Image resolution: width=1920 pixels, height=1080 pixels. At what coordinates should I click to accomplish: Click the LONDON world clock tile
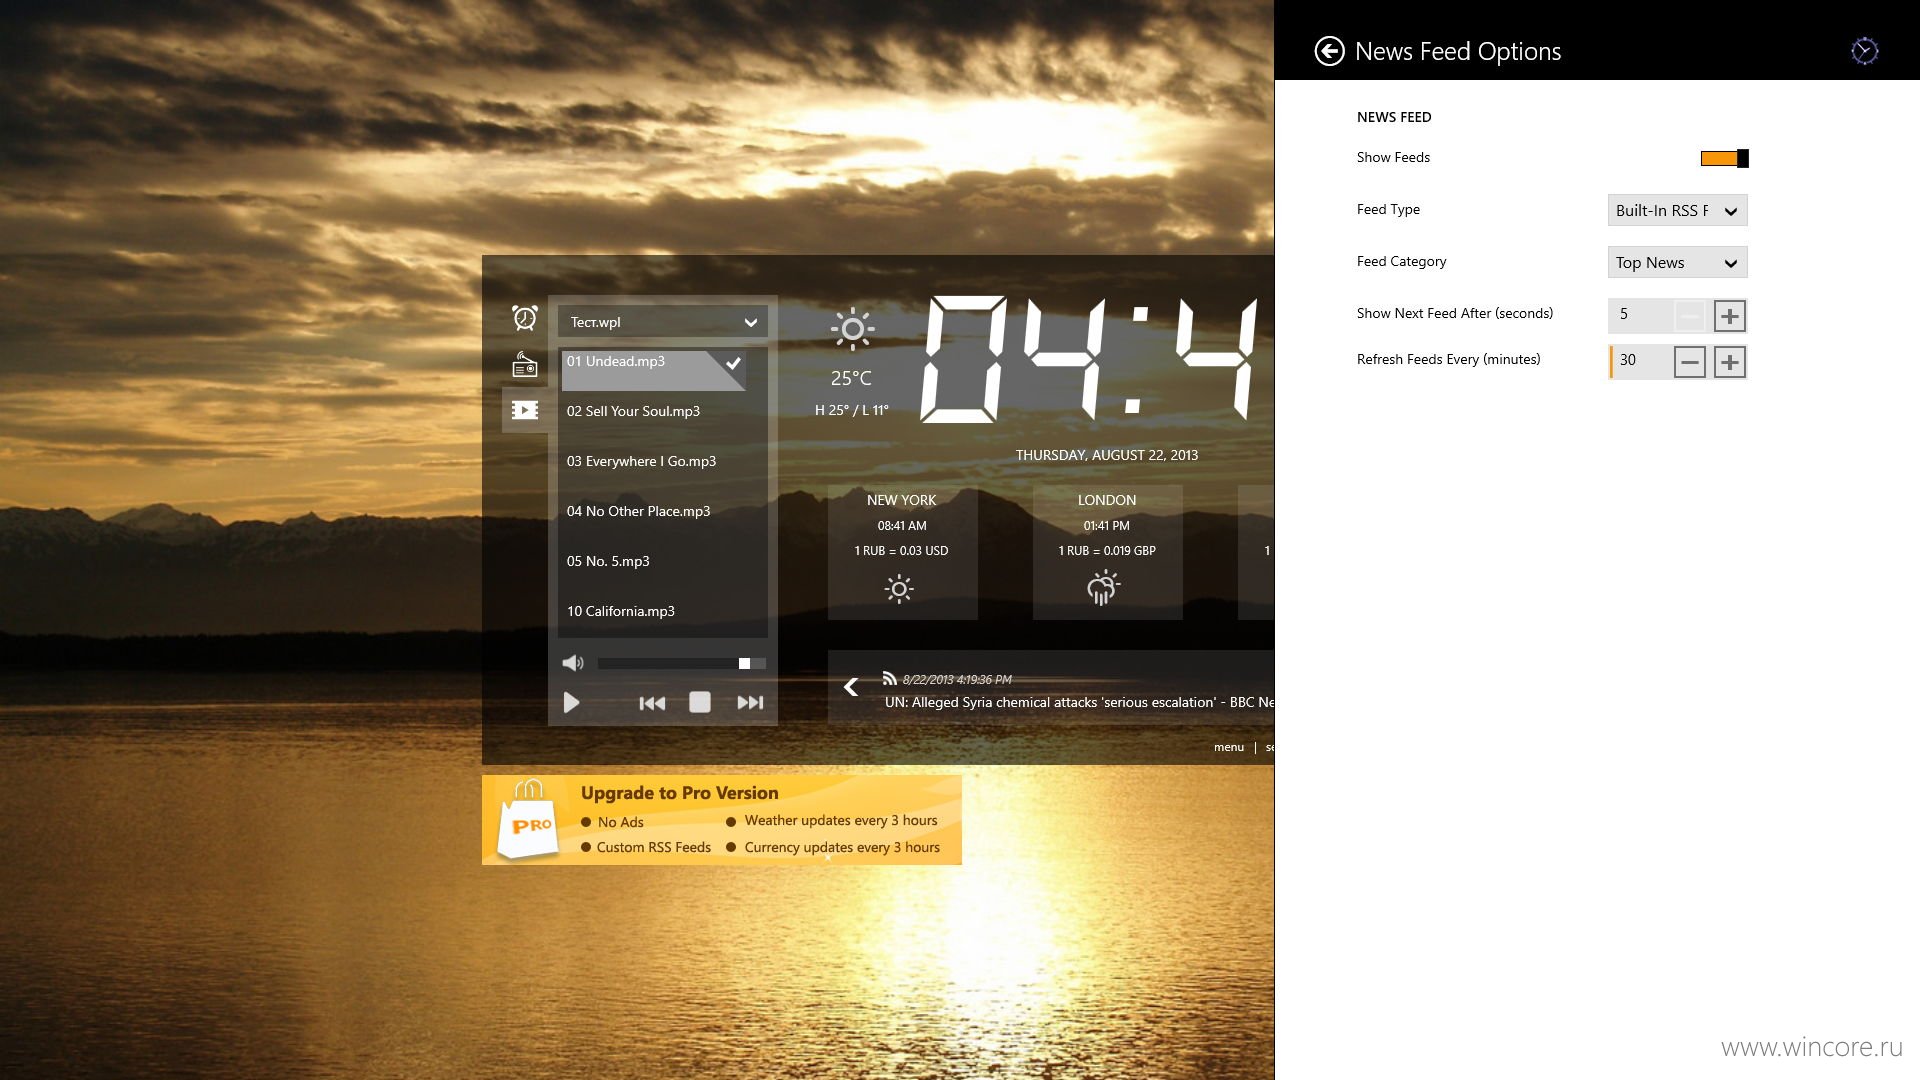1107,552
